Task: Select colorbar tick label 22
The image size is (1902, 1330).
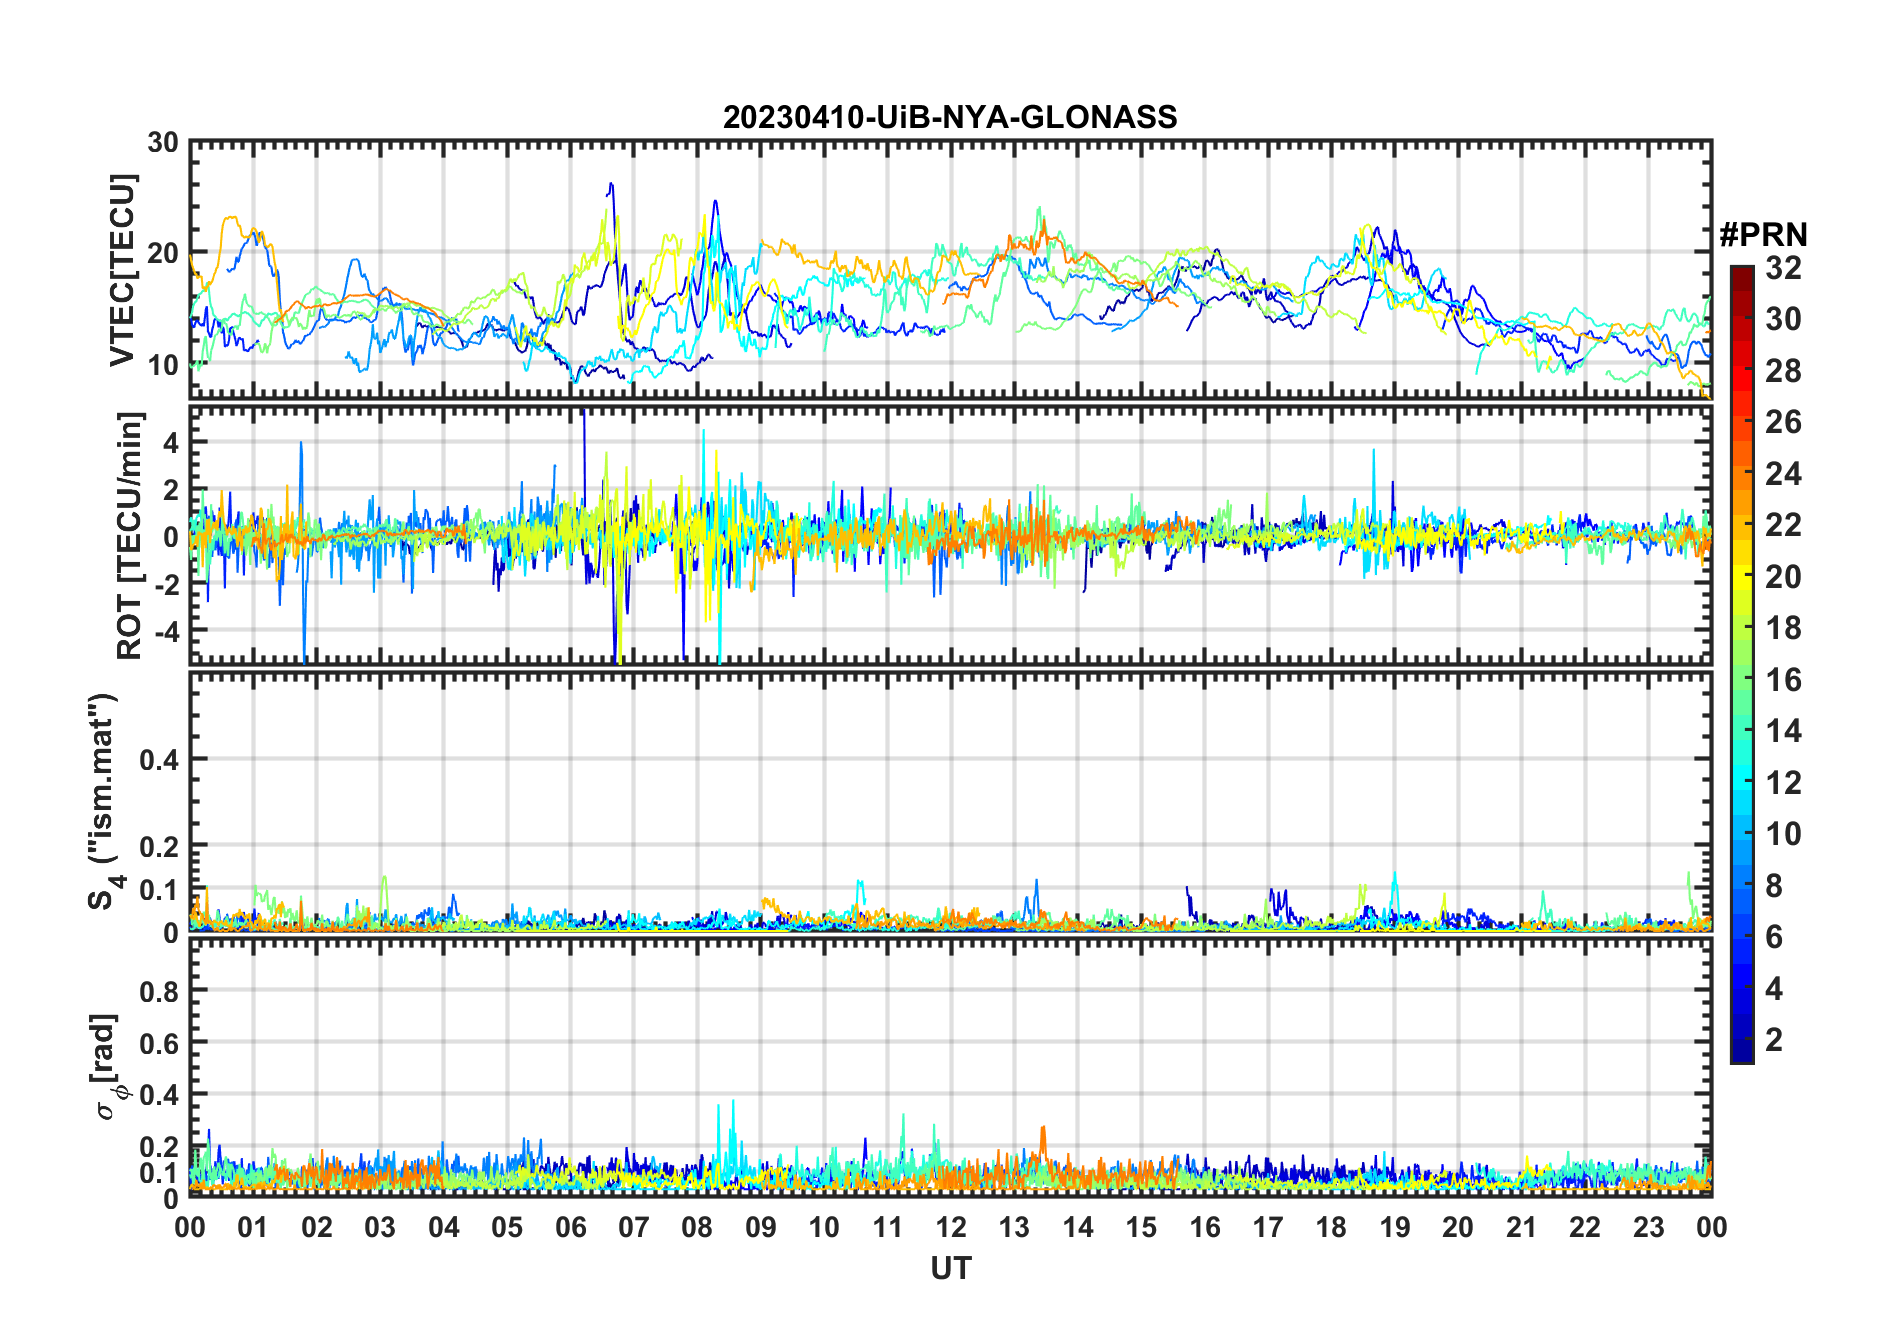Action: point(1784,525)
